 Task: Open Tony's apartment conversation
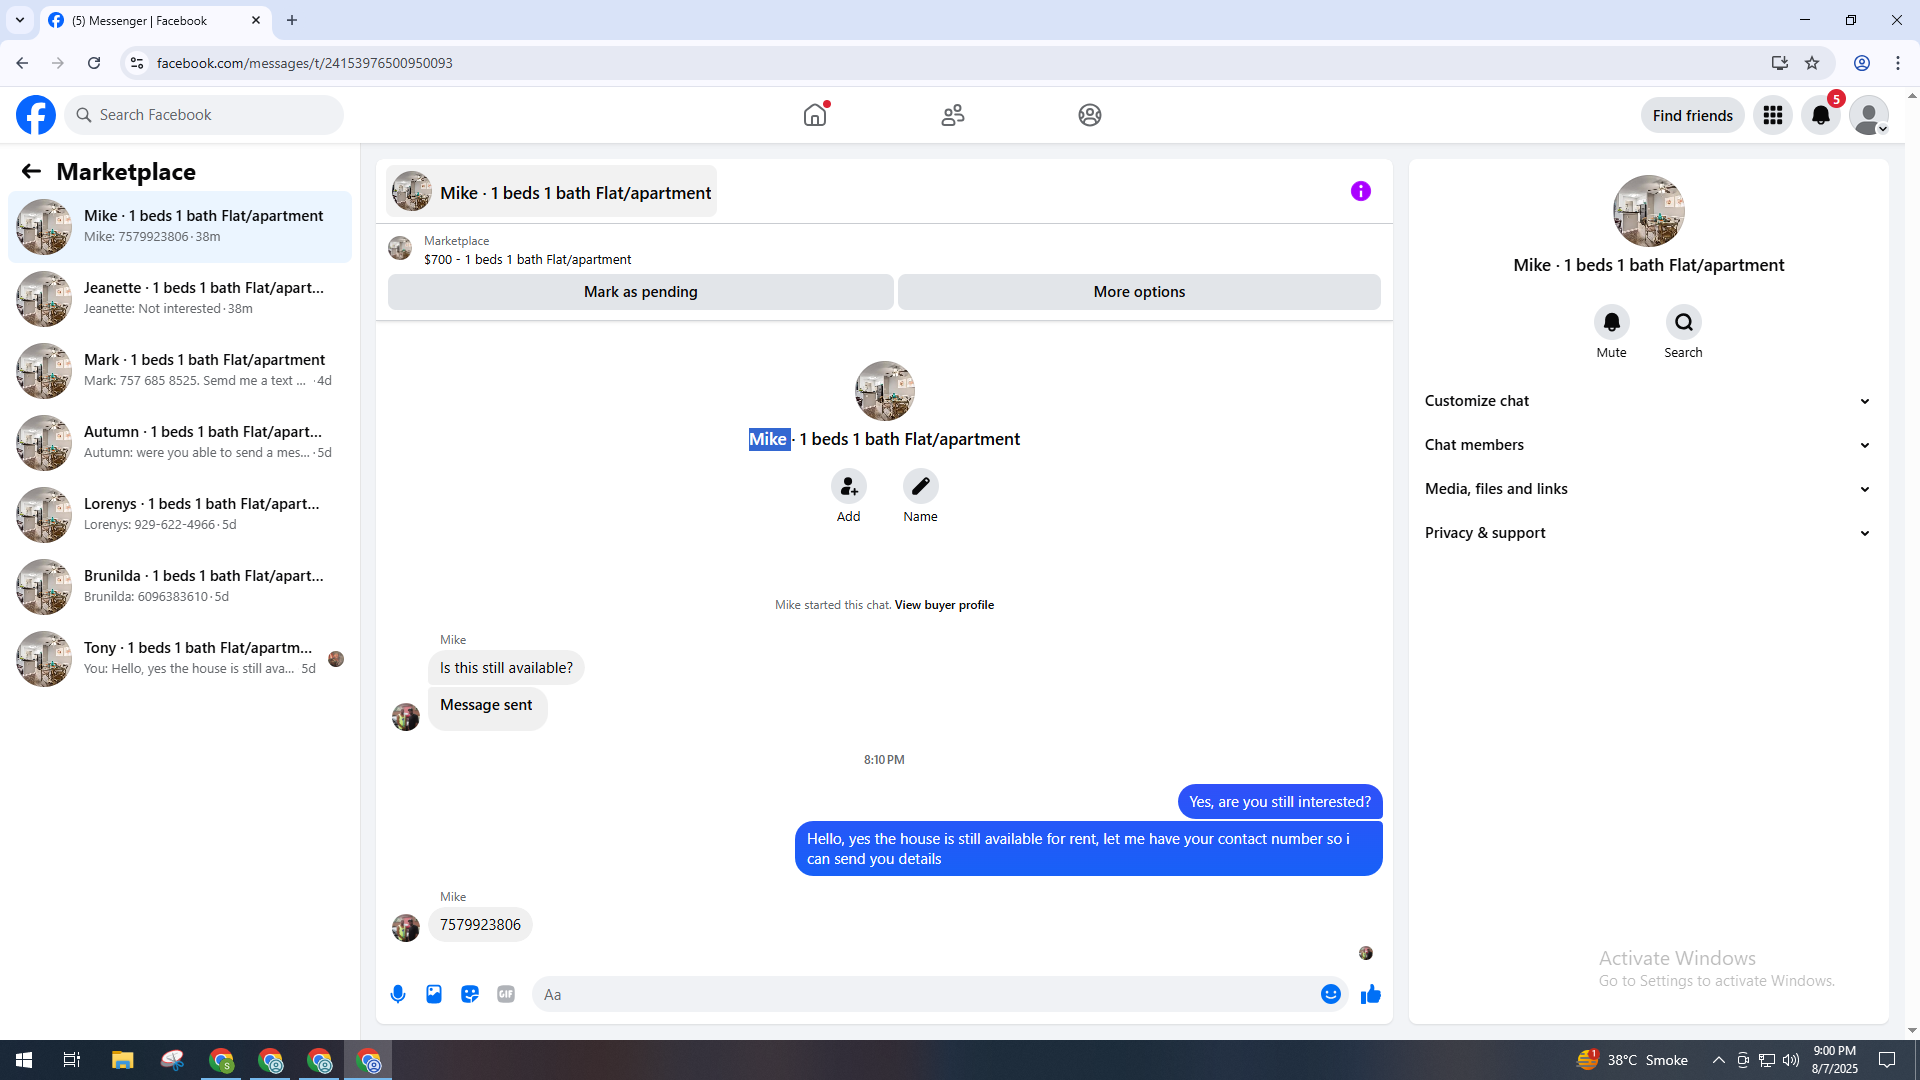click(x=180, y=659)
